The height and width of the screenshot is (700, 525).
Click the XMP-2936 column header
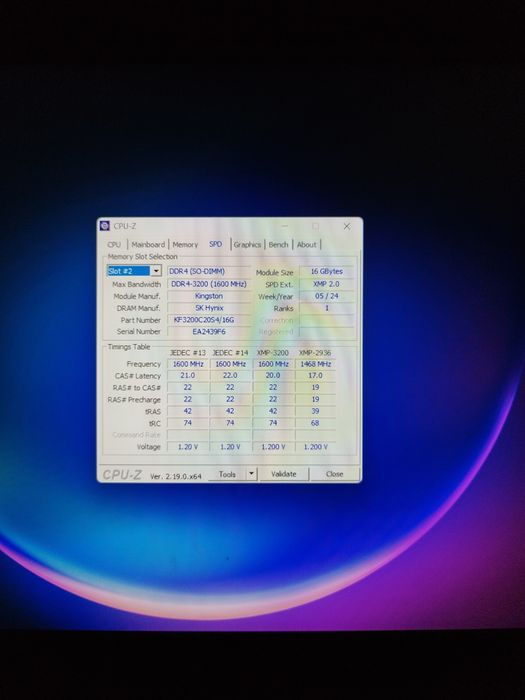coord(315,353)
